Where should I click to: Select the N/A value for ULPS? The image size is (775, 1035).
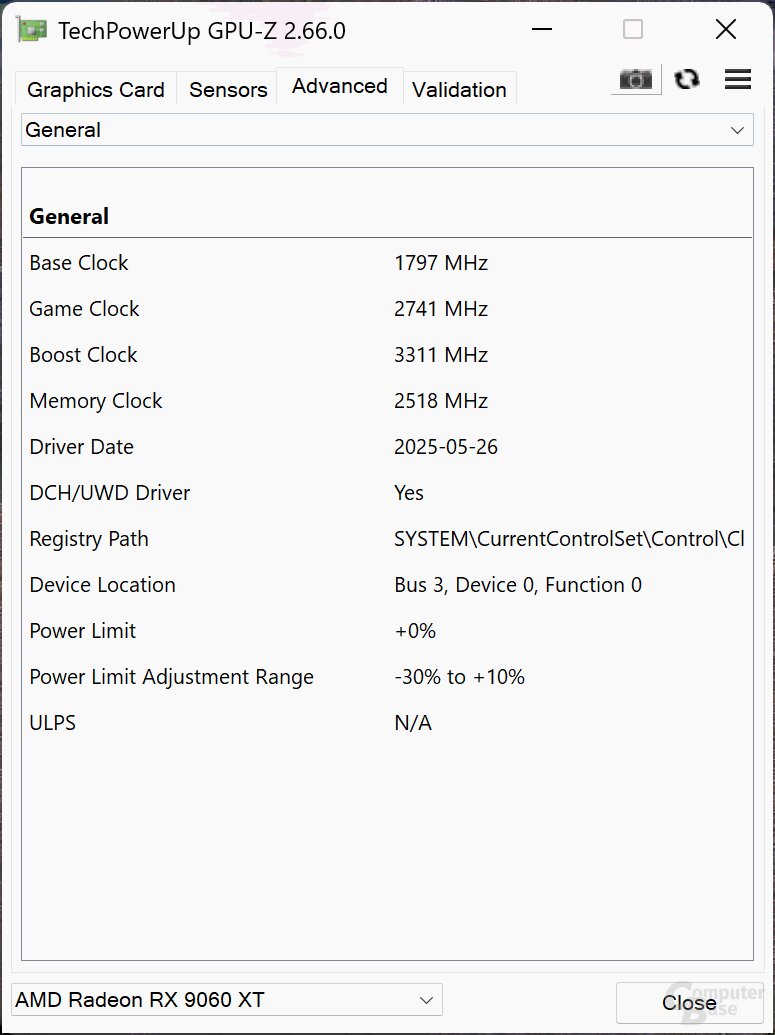(413, 723)
